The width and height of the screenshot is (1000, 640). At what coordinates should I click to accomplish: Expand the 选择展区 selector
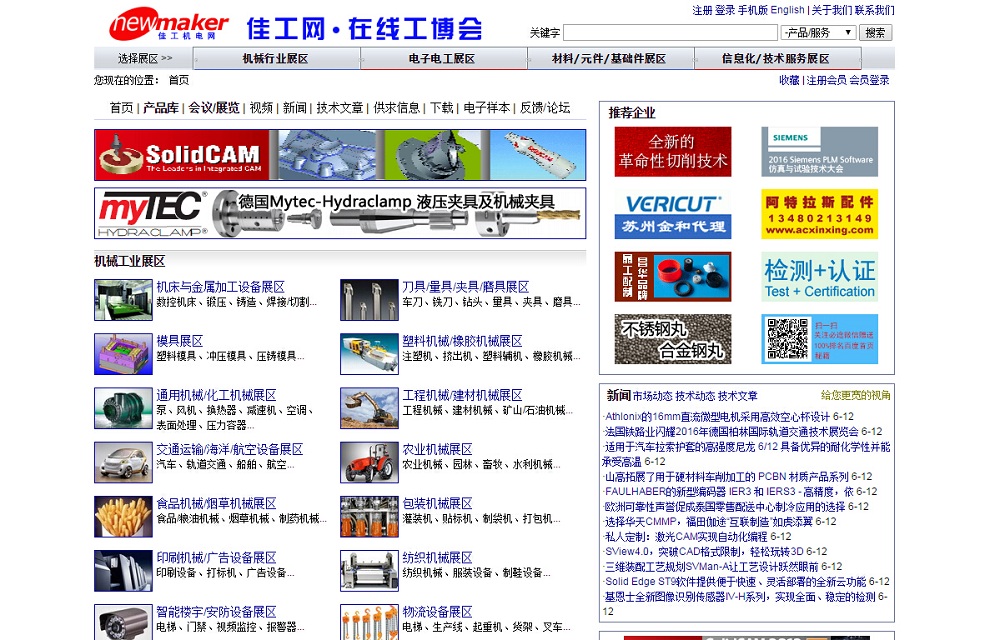[x=145, y=59]
